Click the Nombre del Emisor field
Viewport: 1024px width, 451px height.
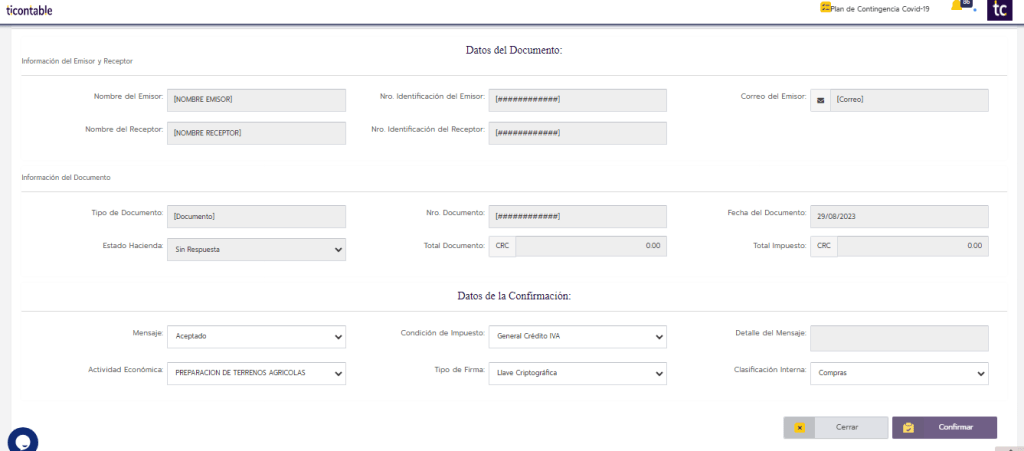tap(256, 100)
